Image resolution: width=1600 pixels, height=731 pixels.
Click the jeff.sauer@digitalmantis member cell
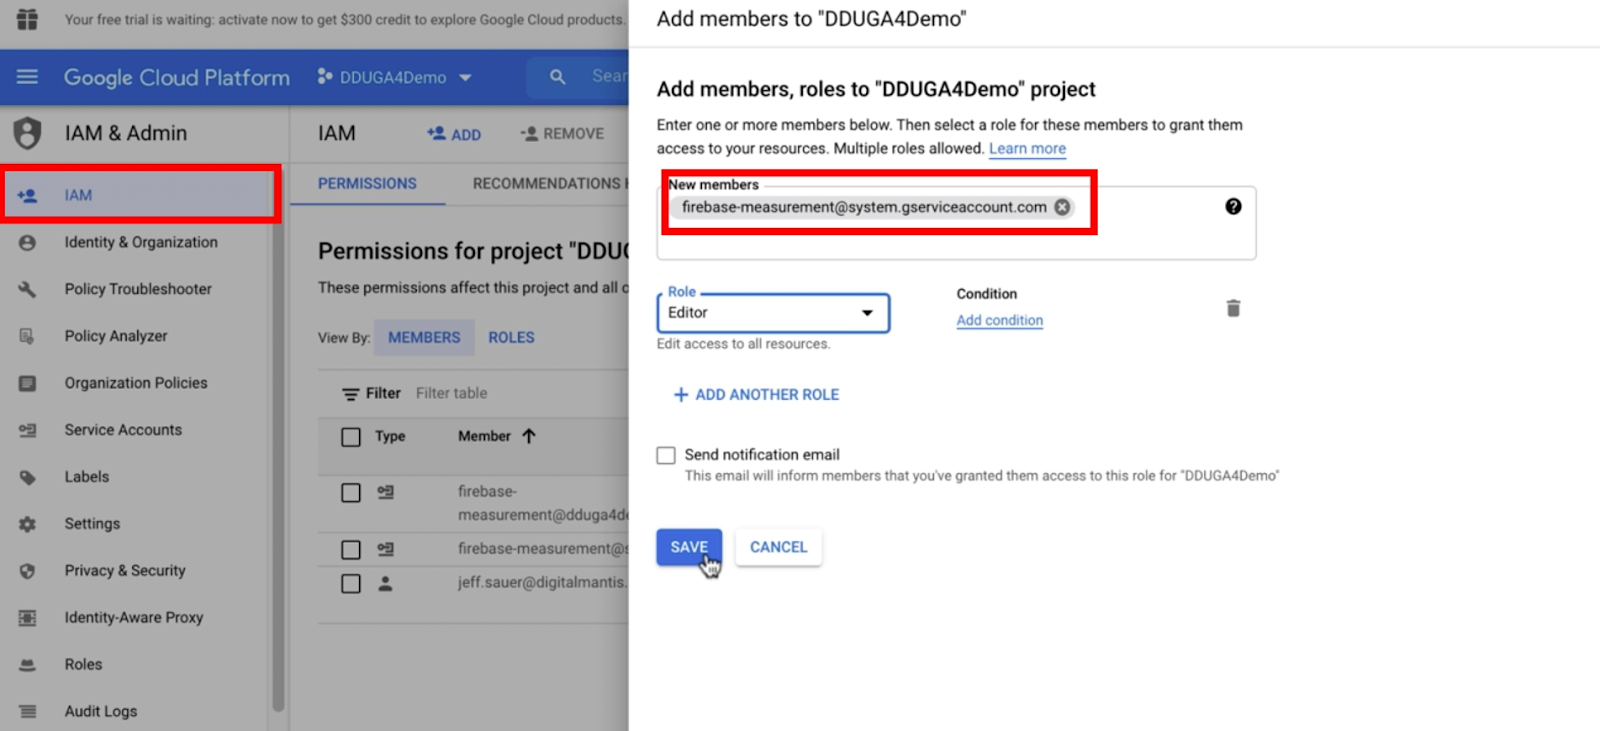pyautogui.click(x=541, y=583)
